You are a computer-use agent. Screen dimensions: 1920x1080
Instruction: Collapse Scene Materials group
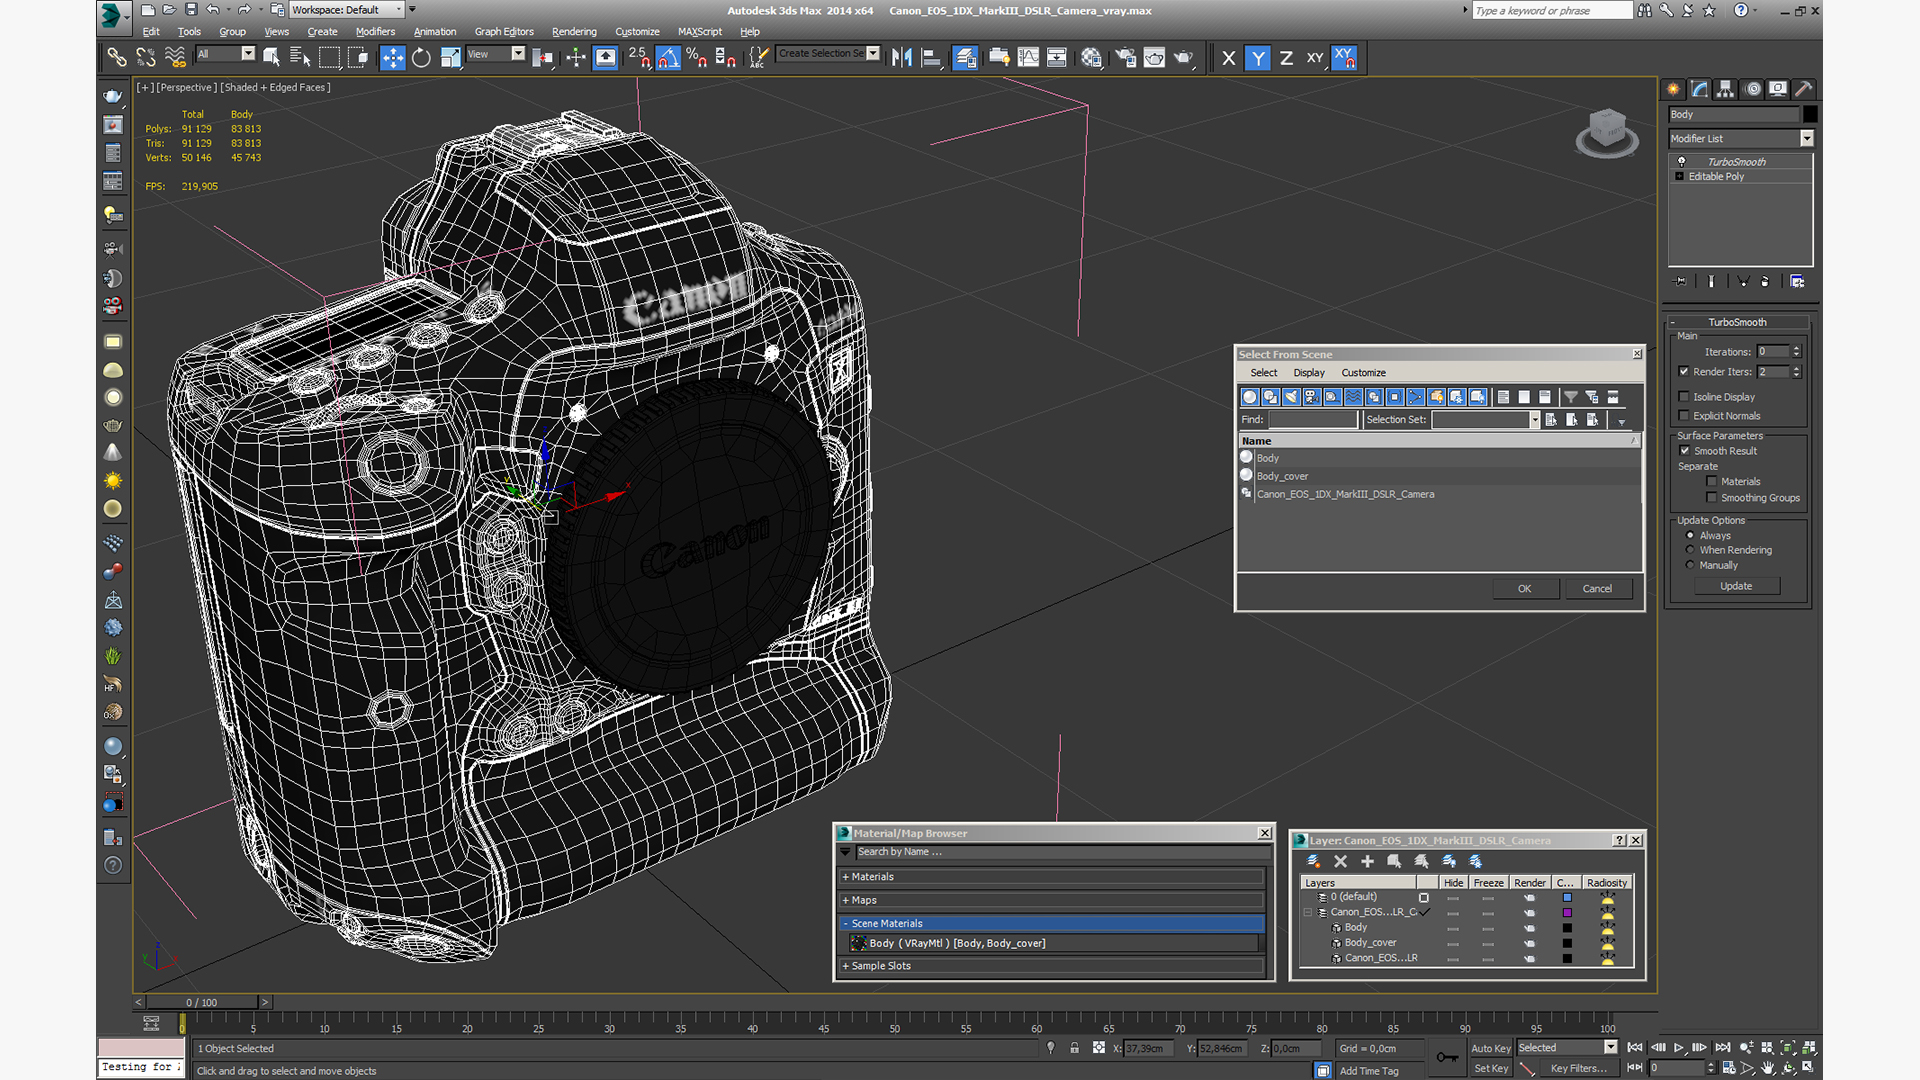tap(1052, 924)
